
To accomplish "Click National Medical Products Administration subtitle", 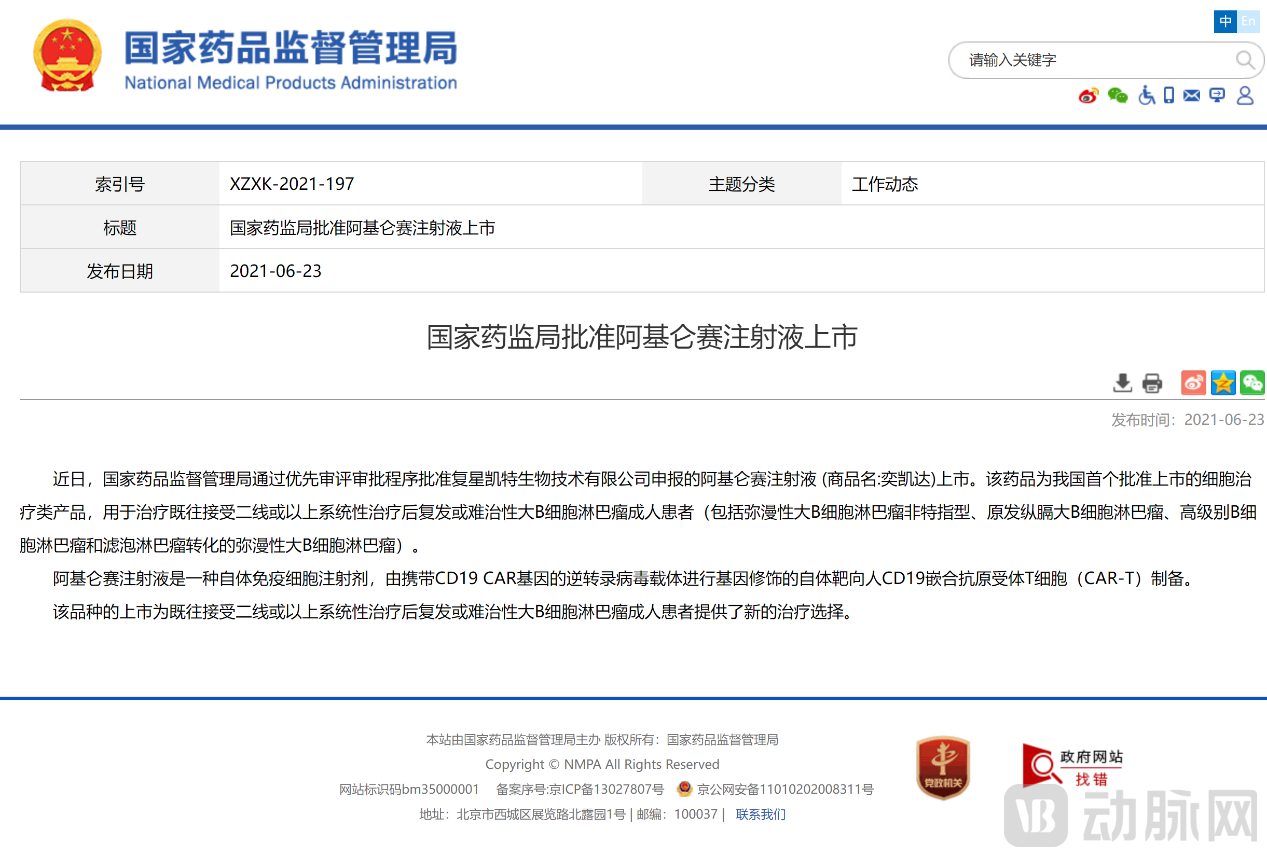I will pos(290,82).
